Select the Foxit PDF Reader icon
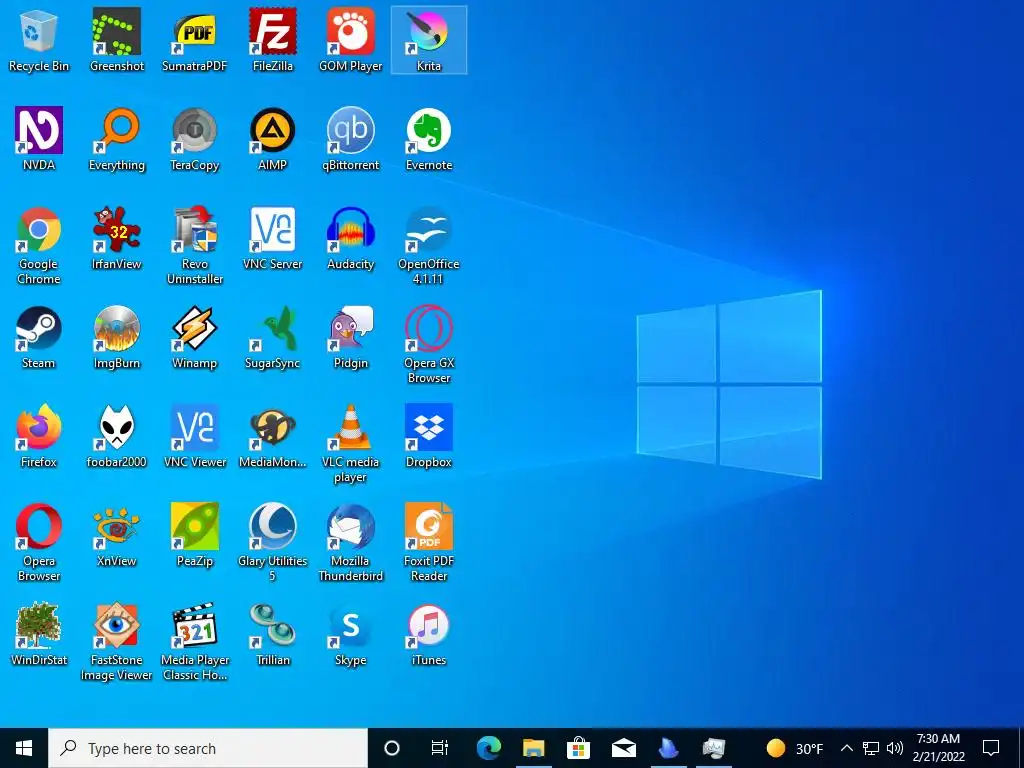The height and width of the screenshot is (768, 1024). [429, 543]
